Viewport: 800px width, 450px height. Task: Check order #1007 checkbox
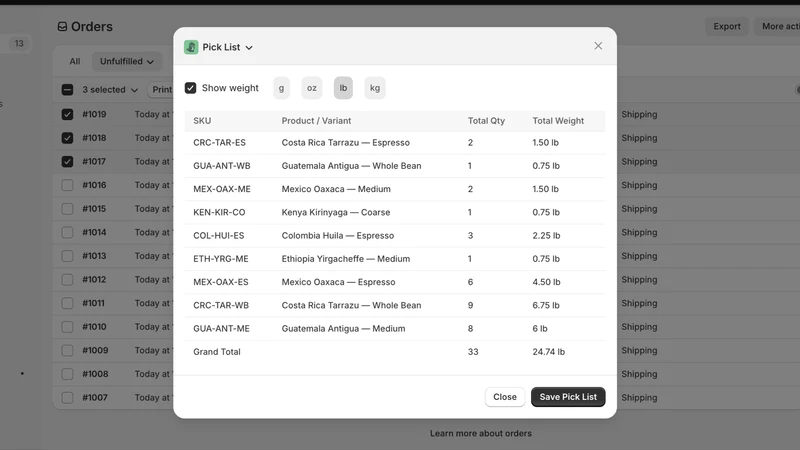pyautogui.click(x=67, y=397)
